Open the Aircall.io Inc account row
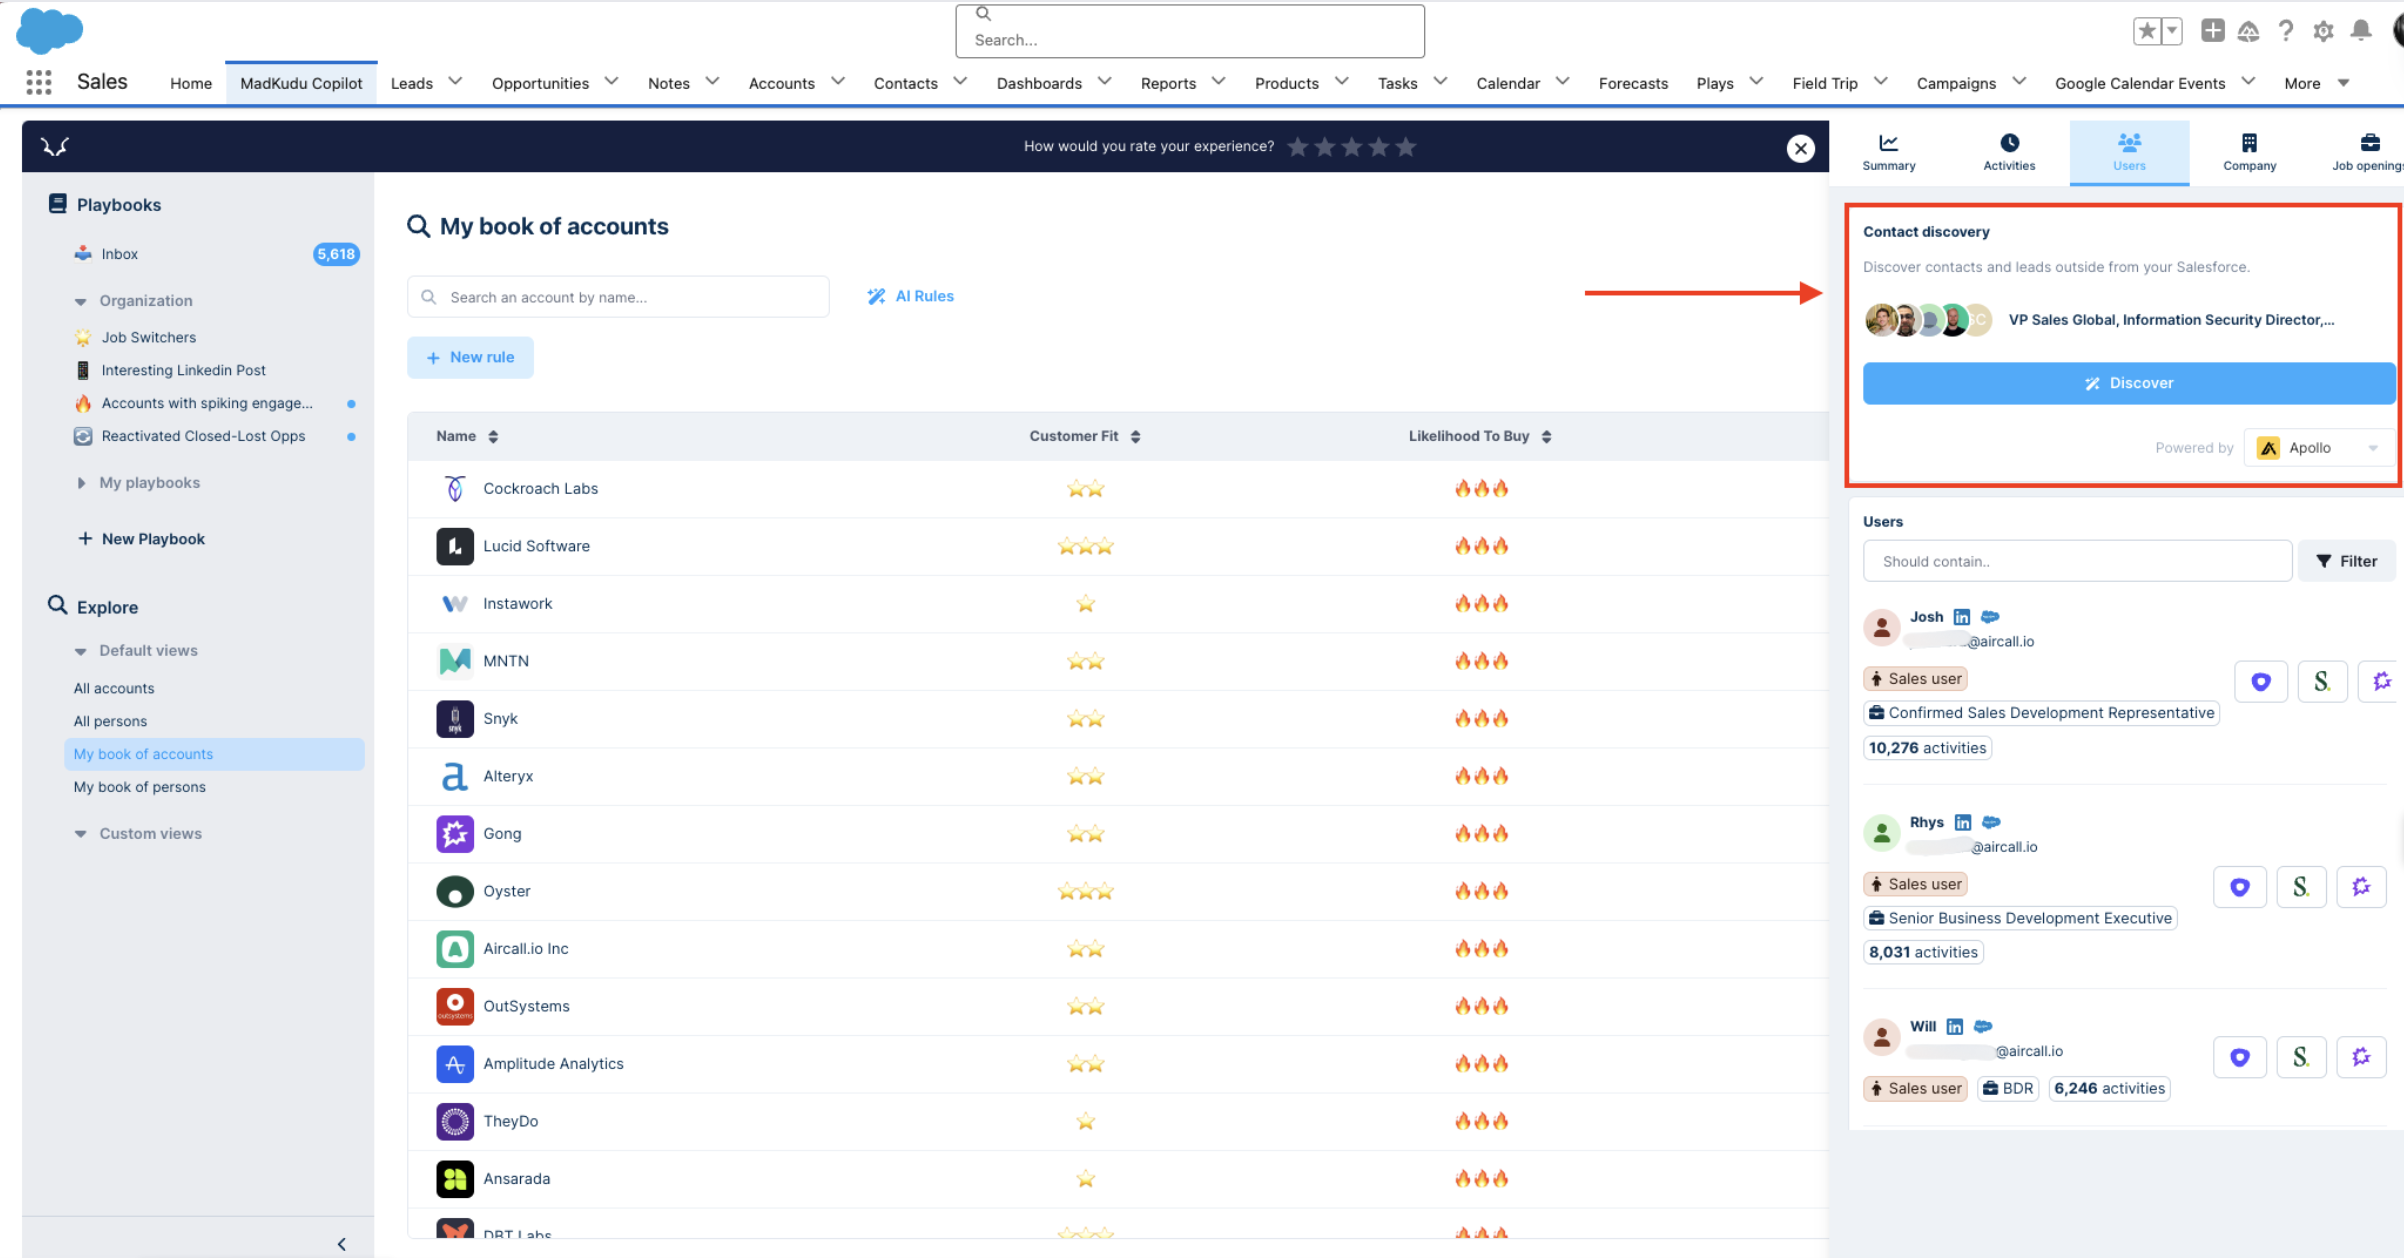 1117,949
